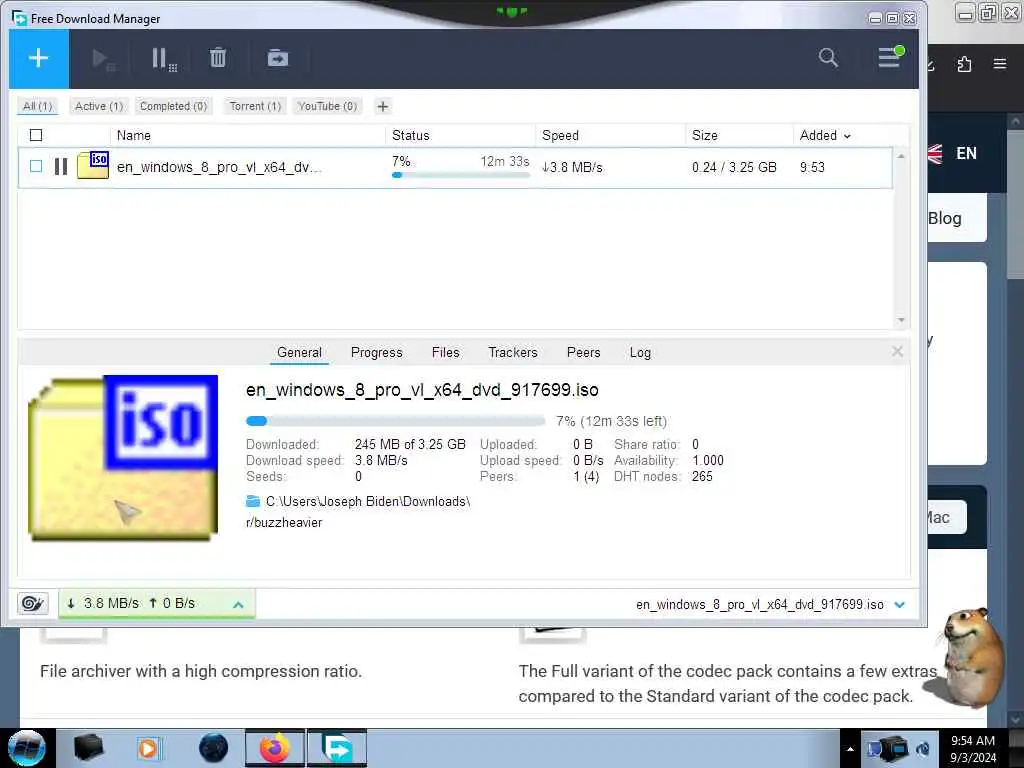
Task: Switch to the Files tab
Action: pyautogui.click(x=445, y=353)
